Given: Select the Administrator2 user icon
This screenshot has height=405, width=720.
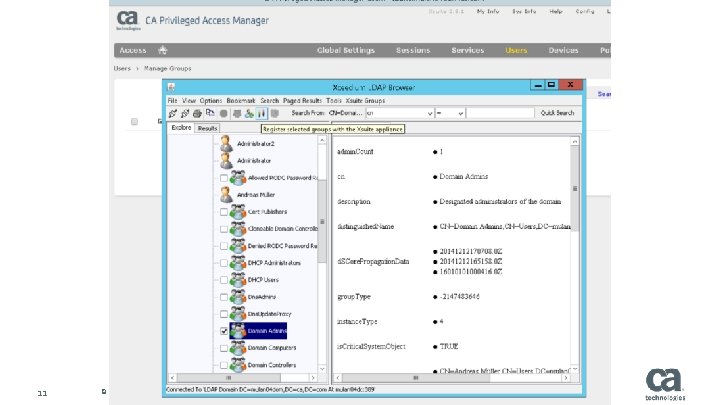Looking at the screenshot, I should tap(226, 144).
